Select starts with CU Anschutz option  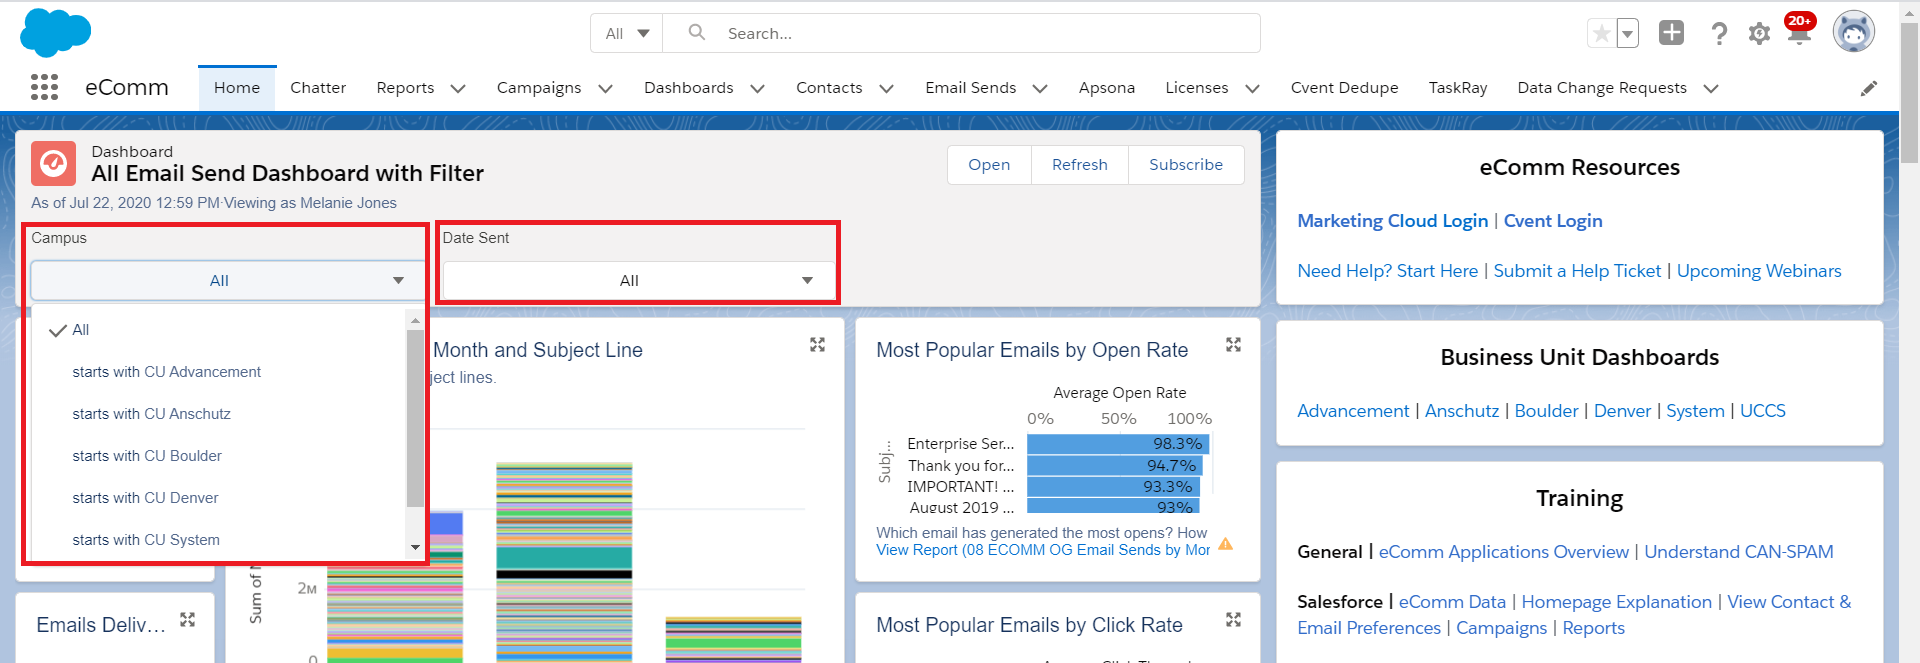(x=218, y=414)
